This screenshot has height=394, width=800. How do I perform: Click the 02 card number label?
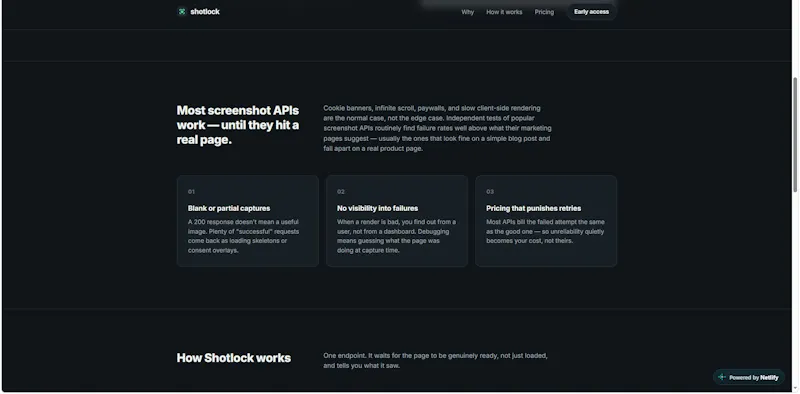pos(341,192)
